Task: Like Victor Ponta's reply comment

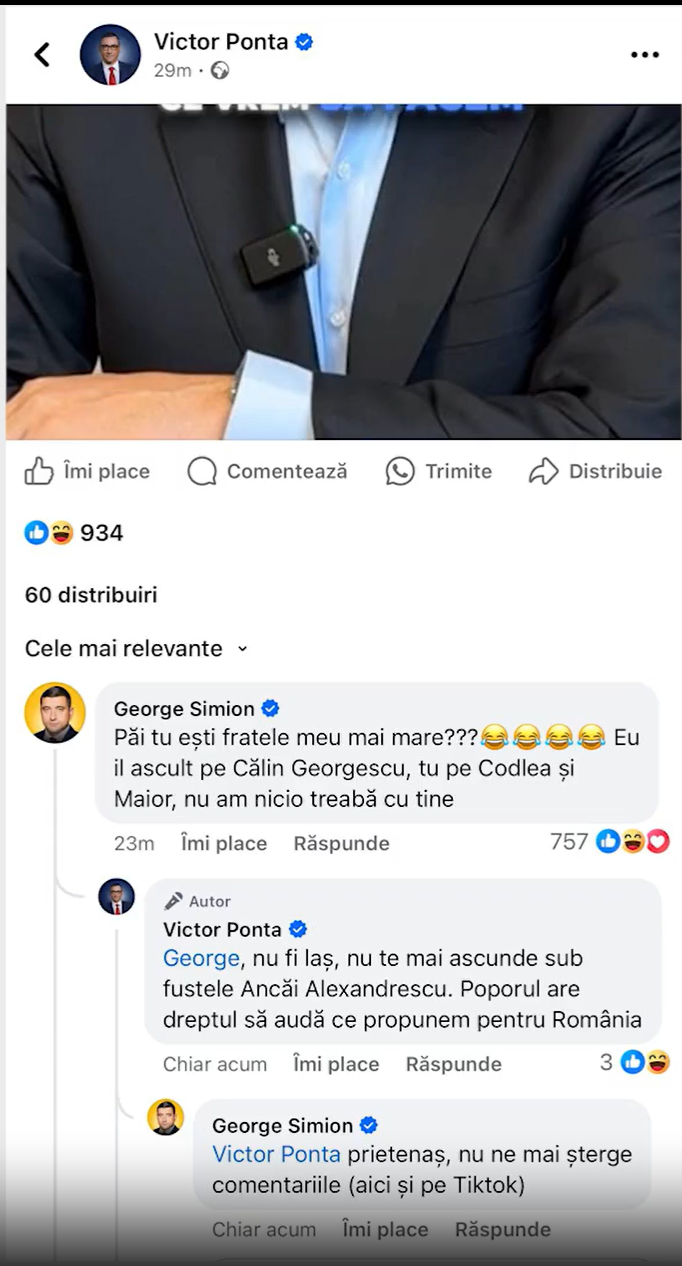Action: pyautogui.click(x=336, y=1064)
